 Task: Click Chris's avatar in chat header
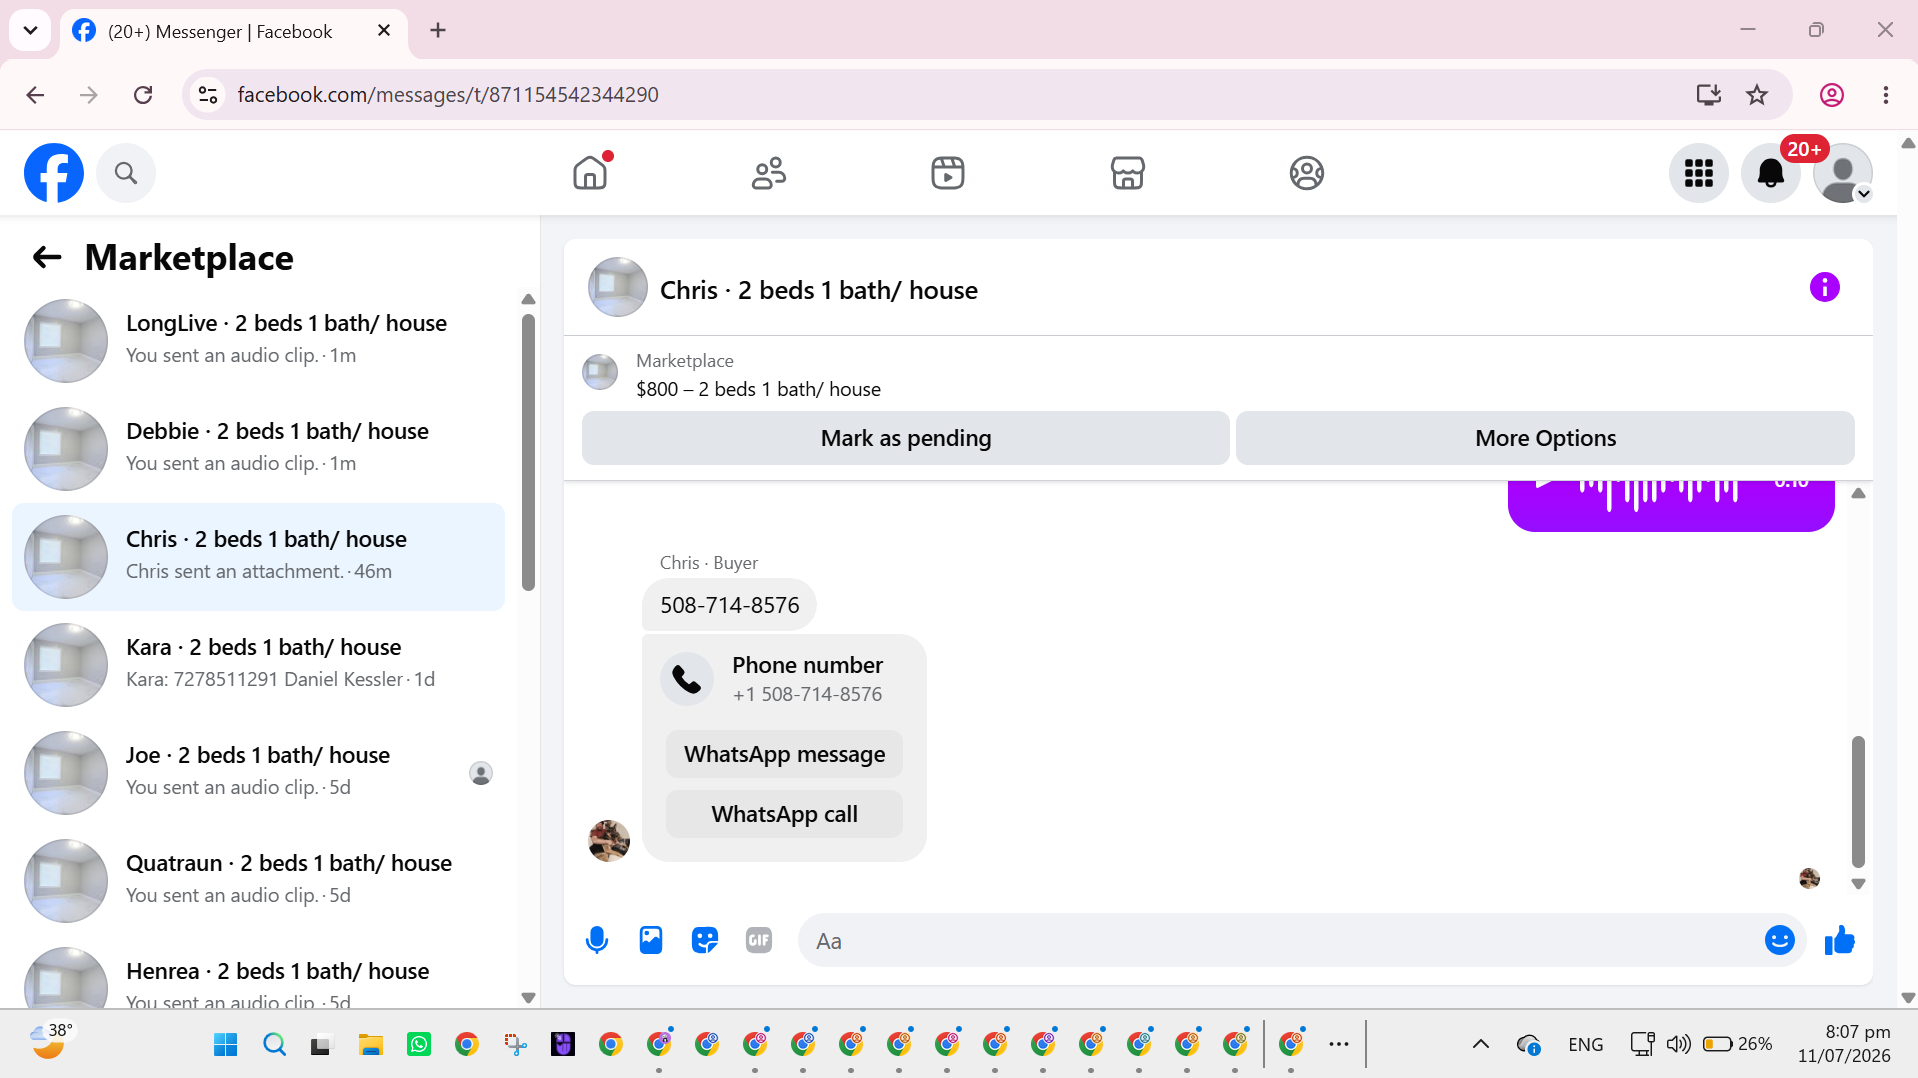[x=618, y=288]
